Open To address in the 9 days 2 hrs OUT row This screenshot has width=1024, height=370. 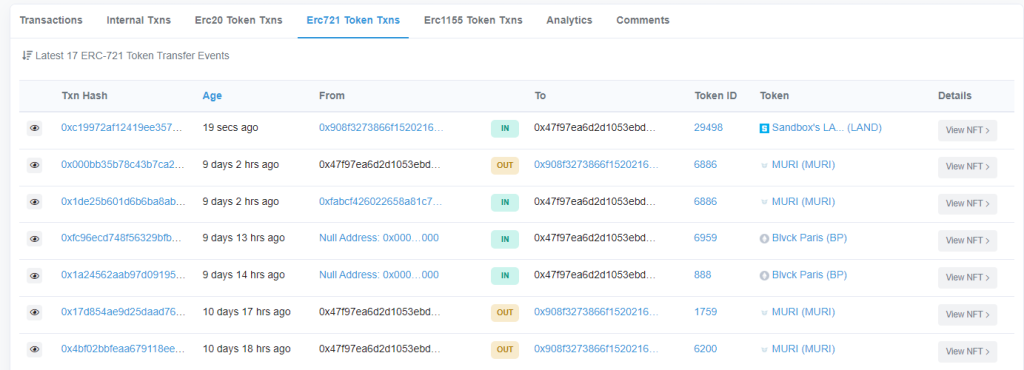point(596,165)
